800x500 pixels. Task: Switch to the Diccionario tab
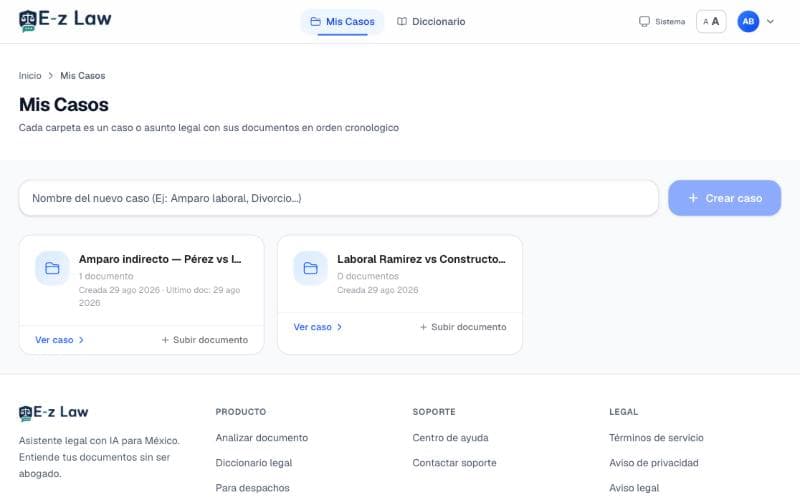coord(431,22)
